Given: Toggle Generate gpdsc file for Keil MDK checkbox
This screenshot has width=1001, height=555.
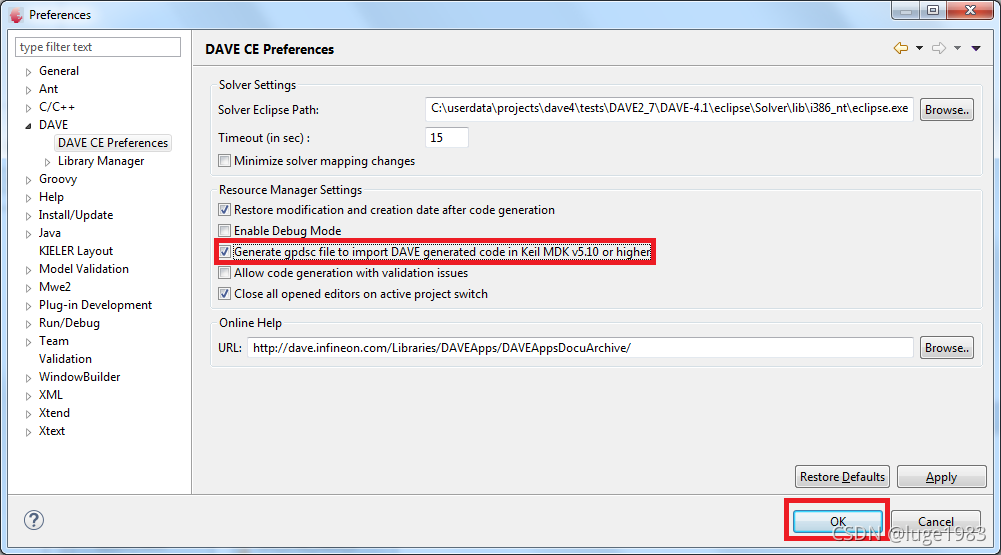Looking at the screenshot, I should click(224, 252).
